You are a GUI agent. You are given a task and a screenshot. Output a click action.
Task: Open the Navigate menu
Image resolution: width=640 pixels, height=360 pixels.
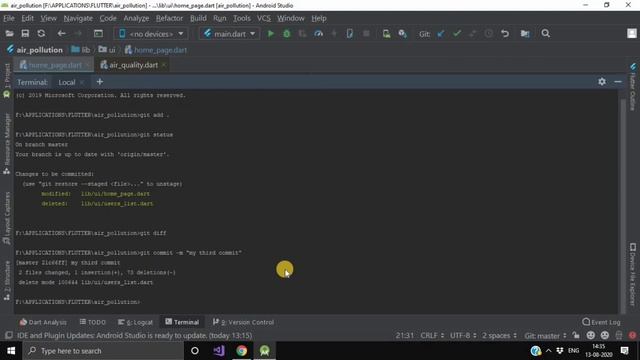tap(78, 18)
